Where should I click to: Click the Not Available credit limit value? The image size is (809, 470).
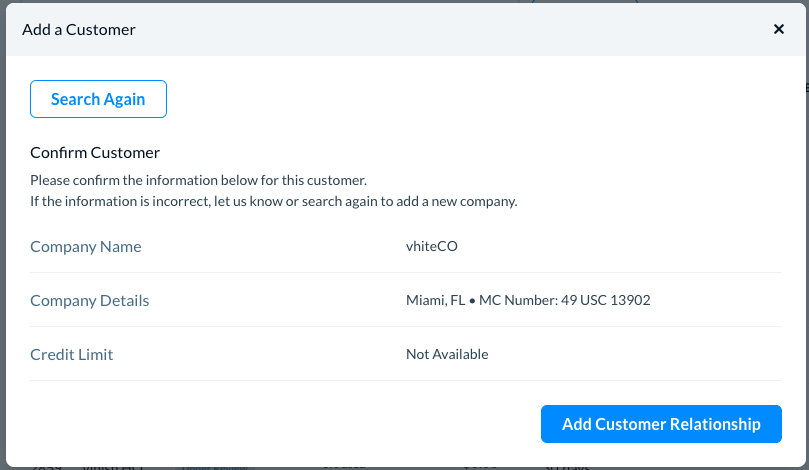[x=447, y=354]
